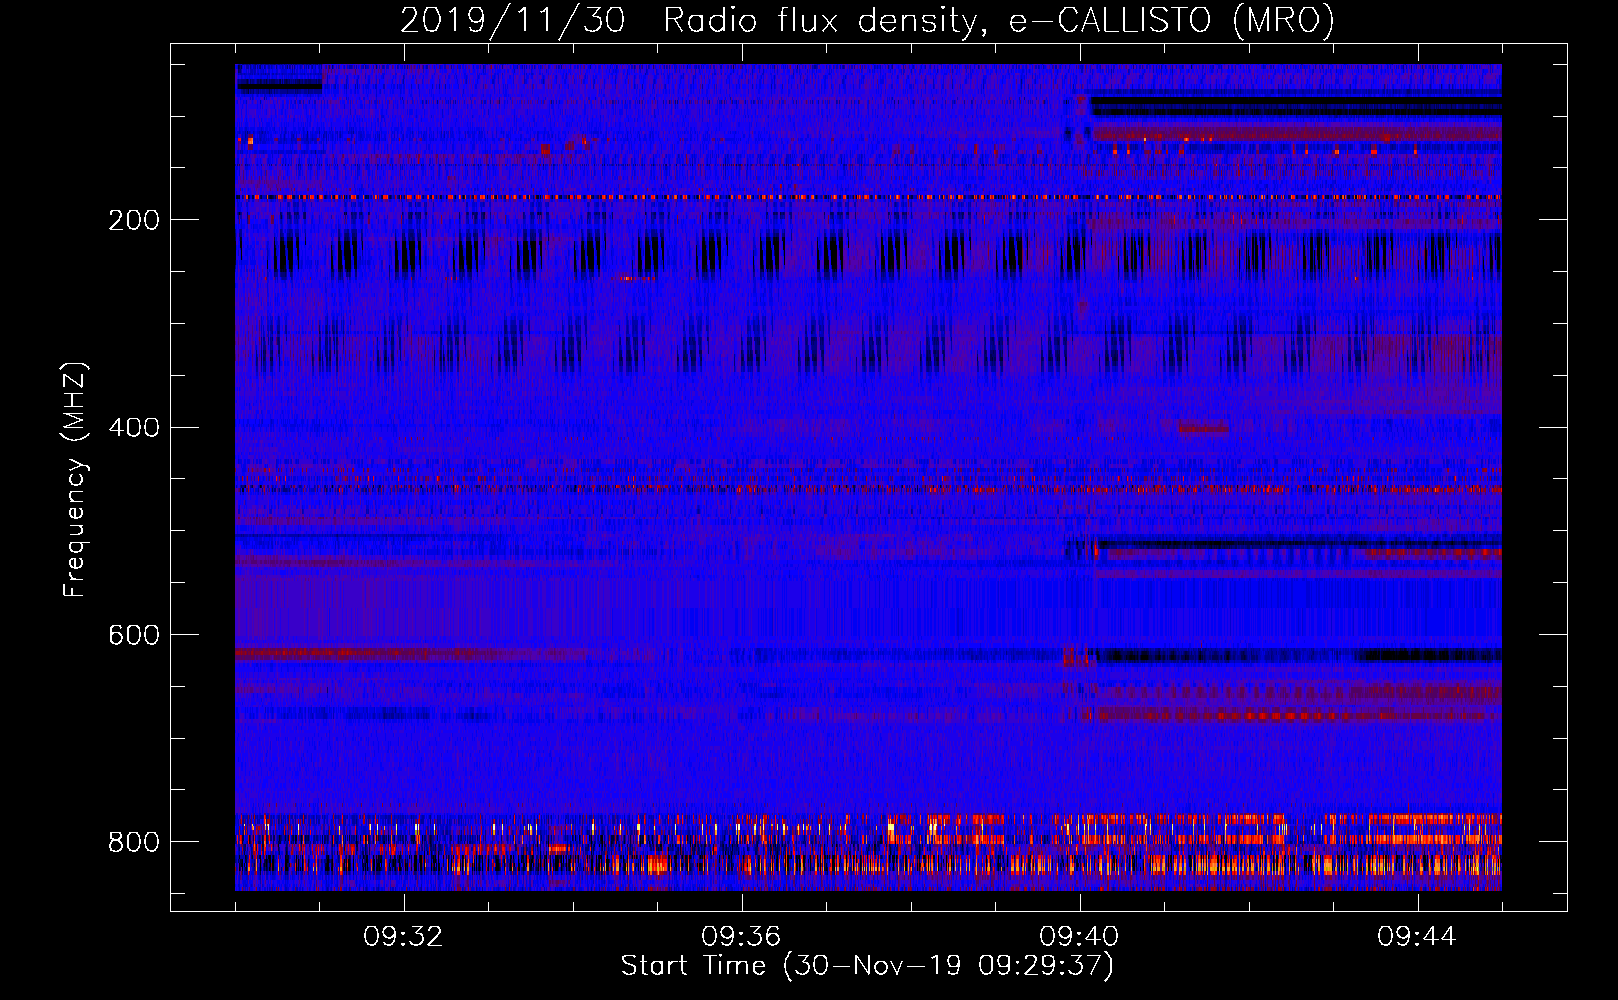This screenshot has height=1000, width=1618.
Task: Click the 09:36 time tick label
Action: tap(741, 937)
